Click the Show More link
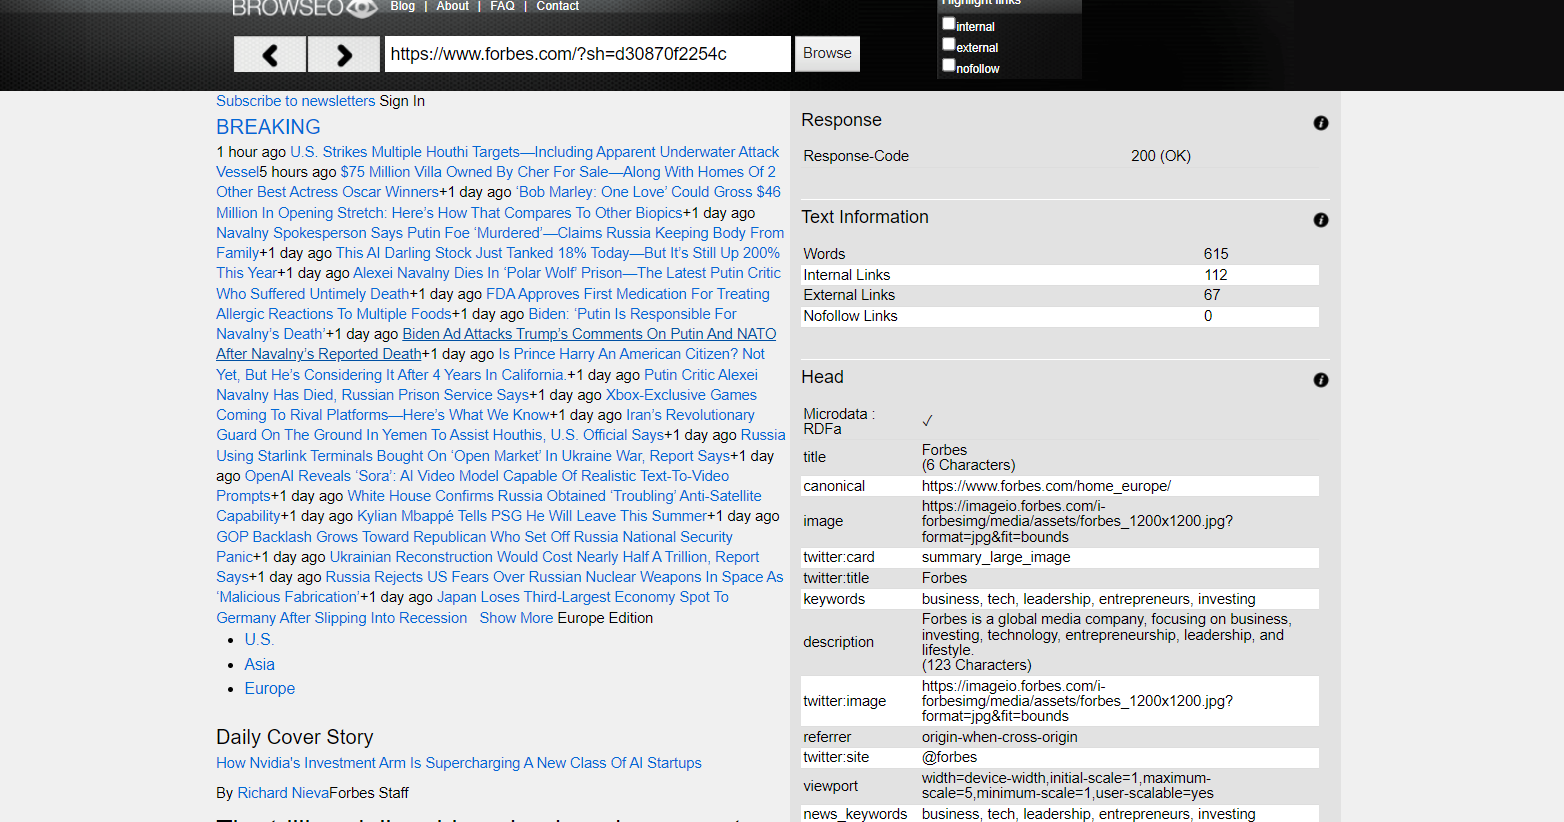Screen dimensions: 1564x822 [x=516, y=618]
